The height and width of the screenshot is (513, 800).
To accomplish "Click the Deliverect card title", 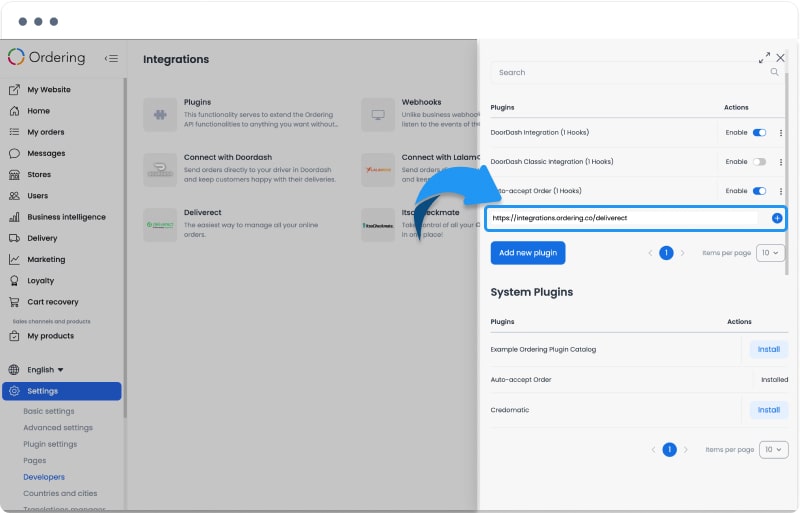I will [x=203, y=212].
